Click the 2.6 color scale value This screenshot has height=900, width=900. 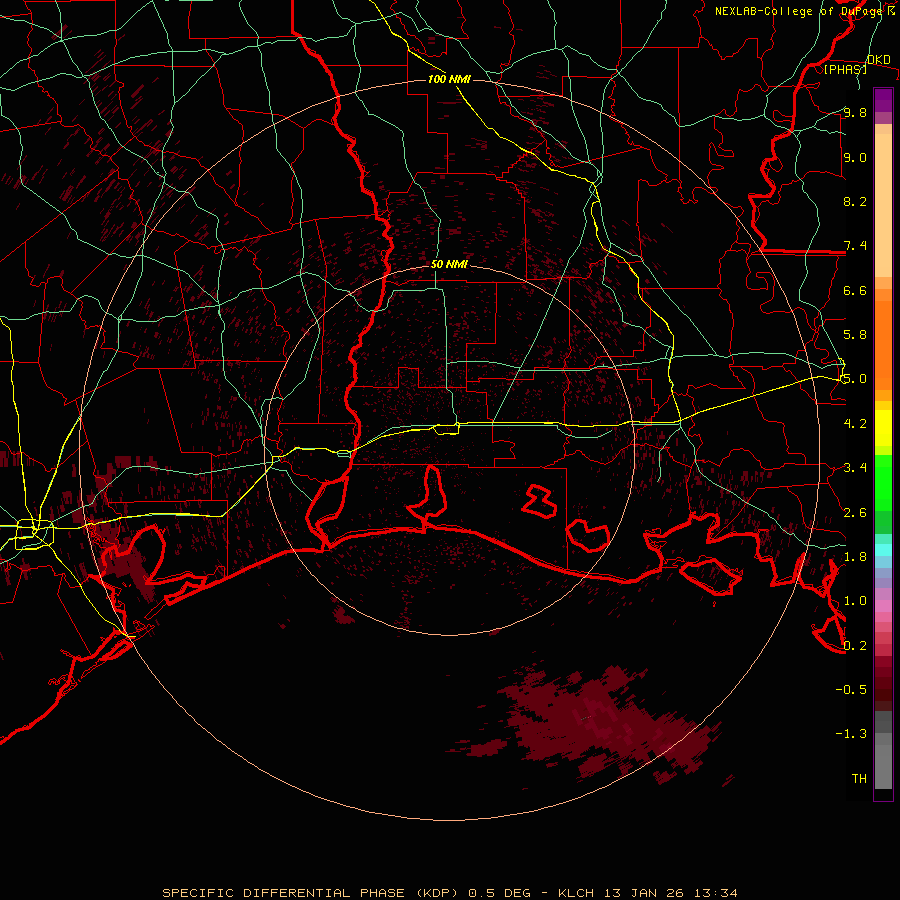coord(855,513)
